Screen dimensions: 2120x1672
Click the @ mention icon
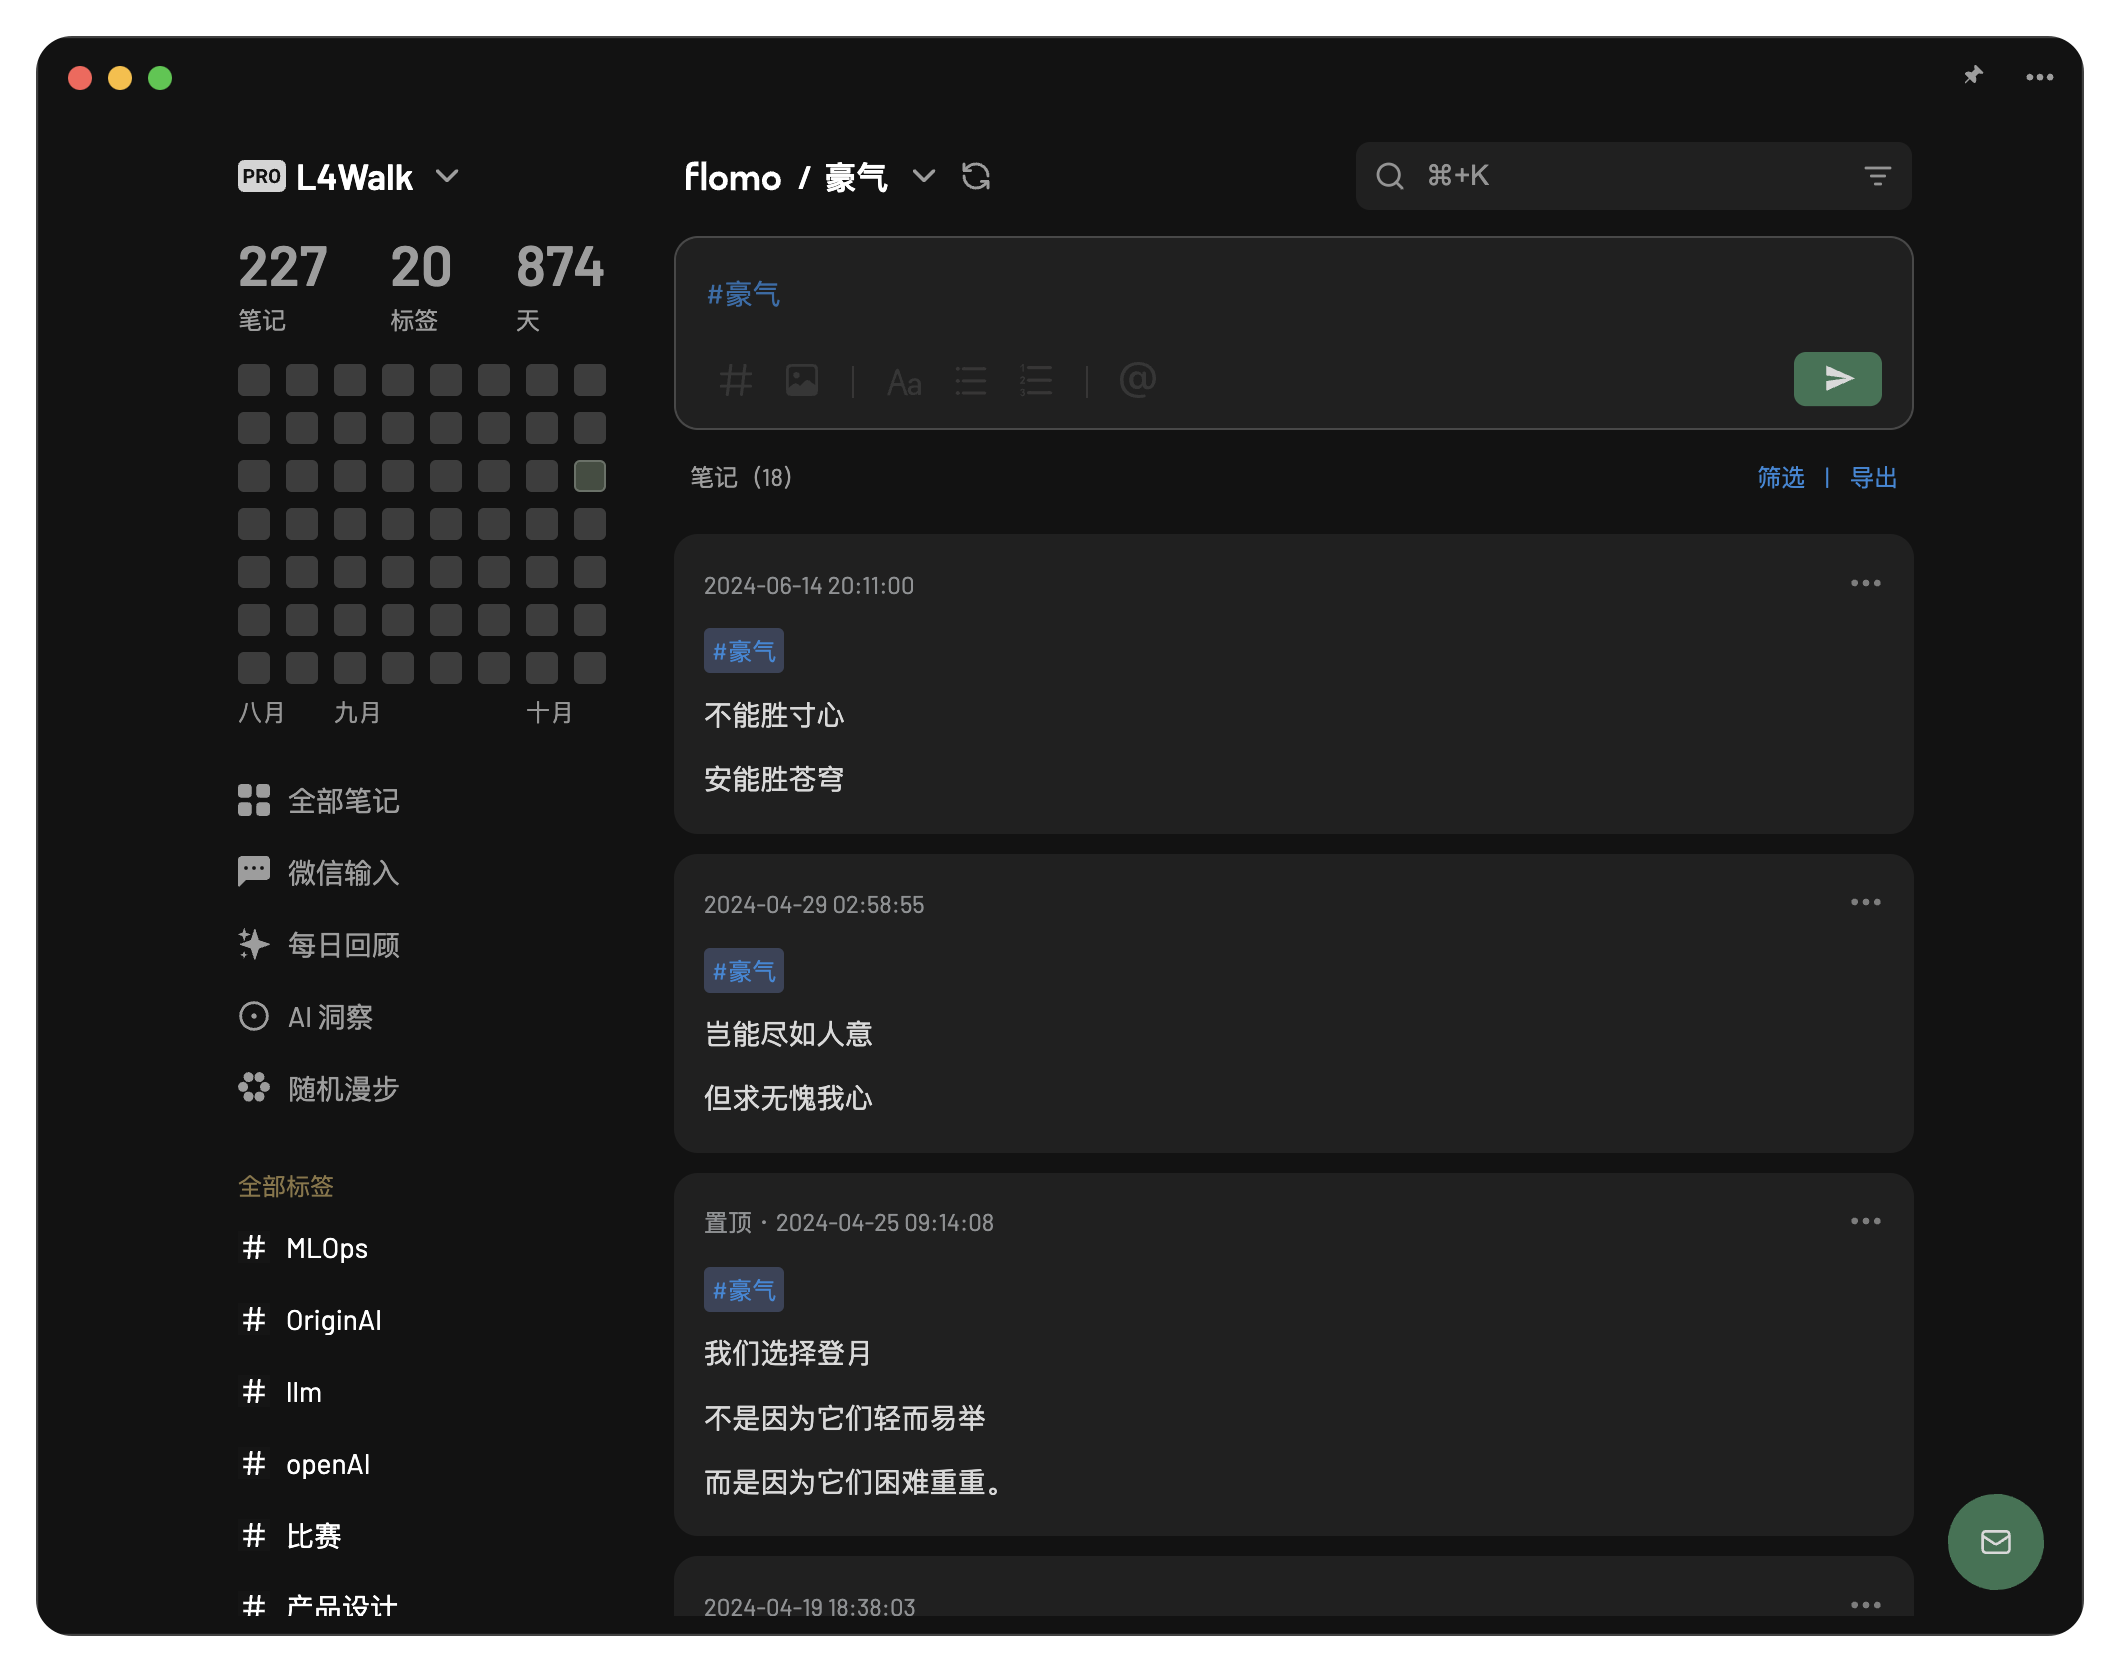coord(1138,380)
